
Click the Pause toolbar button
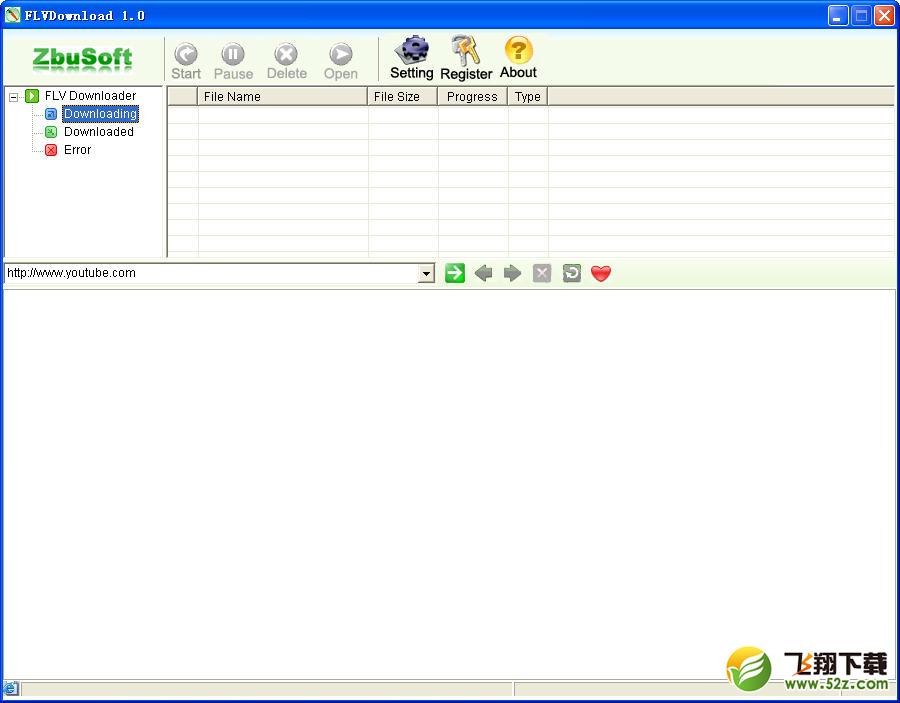tap(233, 61)
